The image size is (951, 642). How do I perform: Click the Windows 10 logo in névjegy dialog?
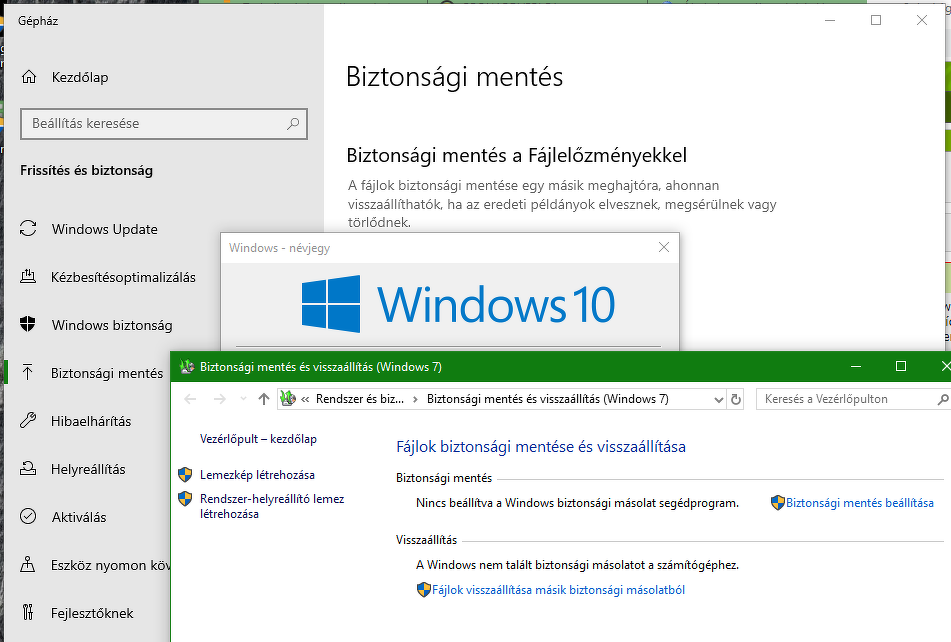coord(459,304)
